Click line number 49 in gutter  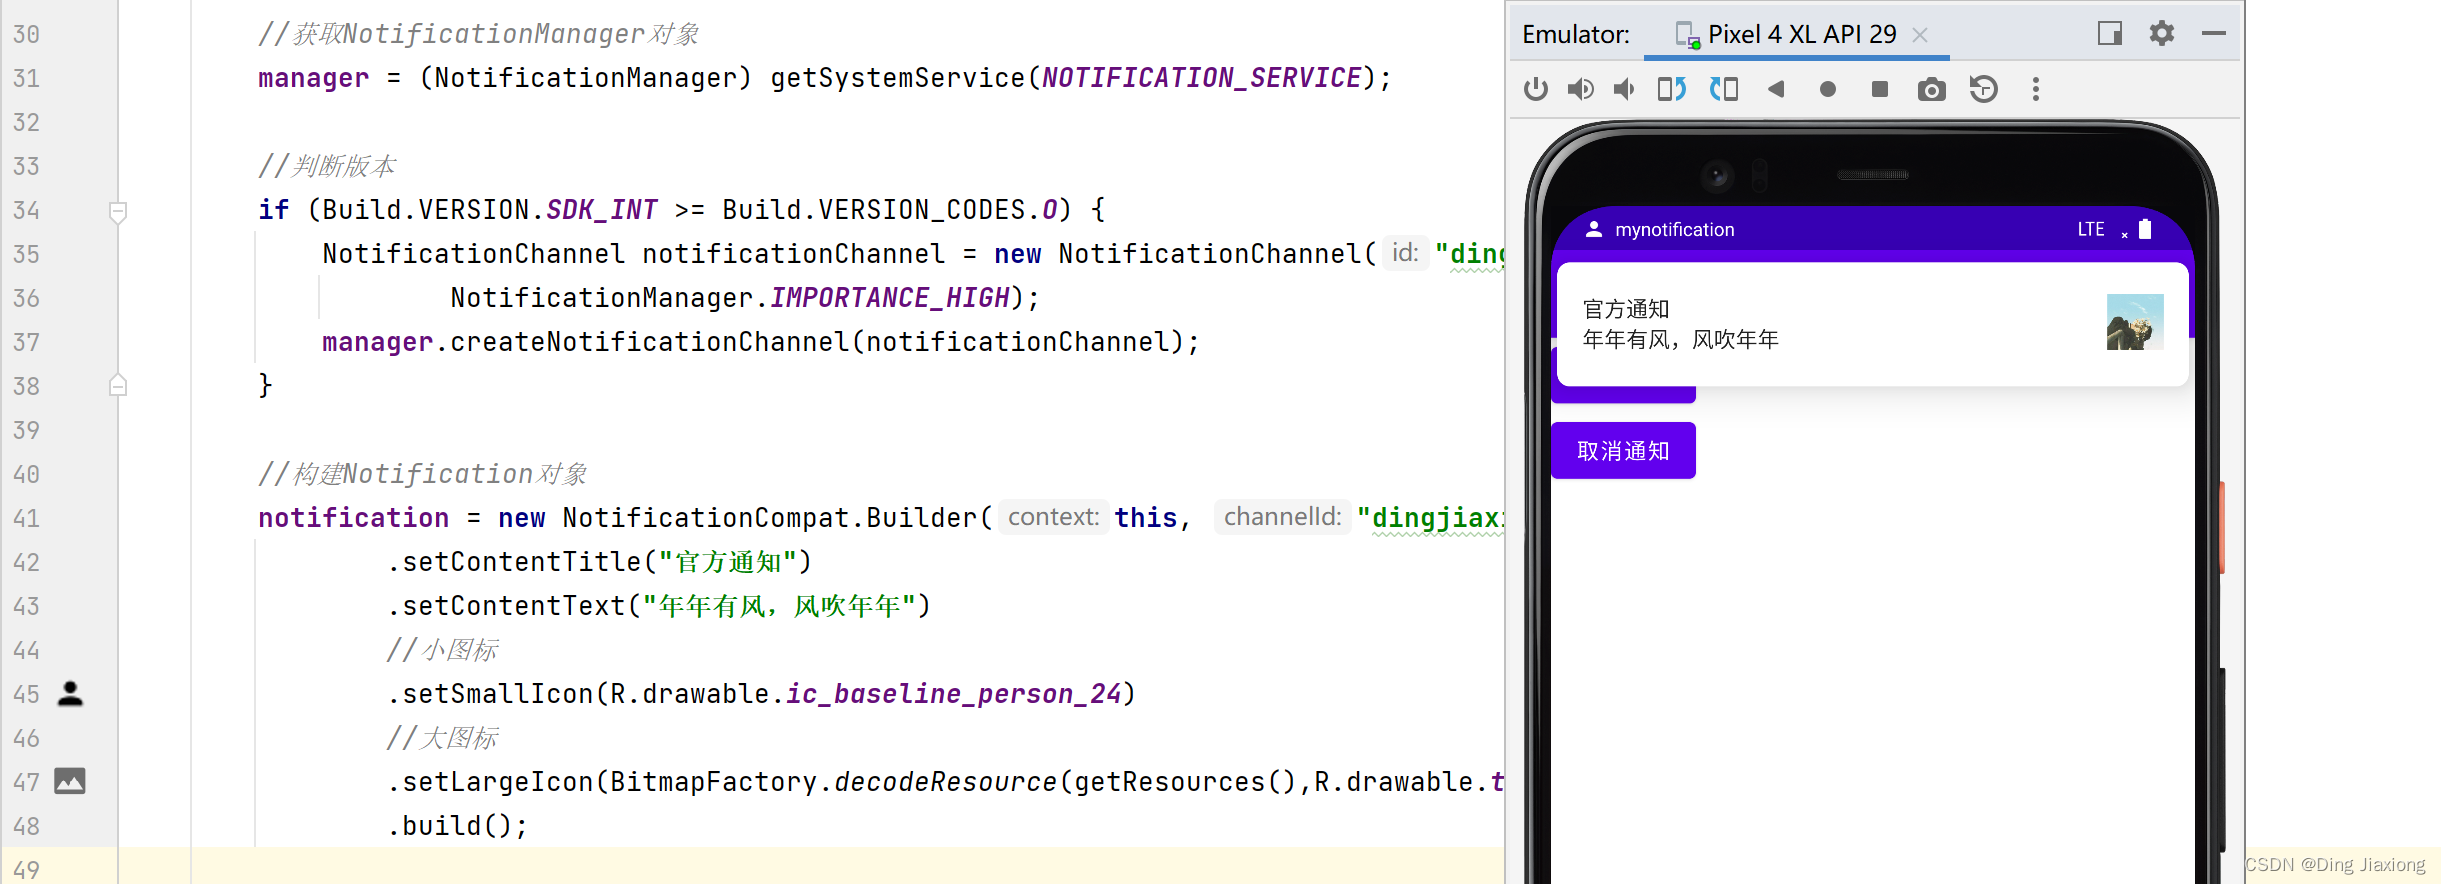(27, 870)
